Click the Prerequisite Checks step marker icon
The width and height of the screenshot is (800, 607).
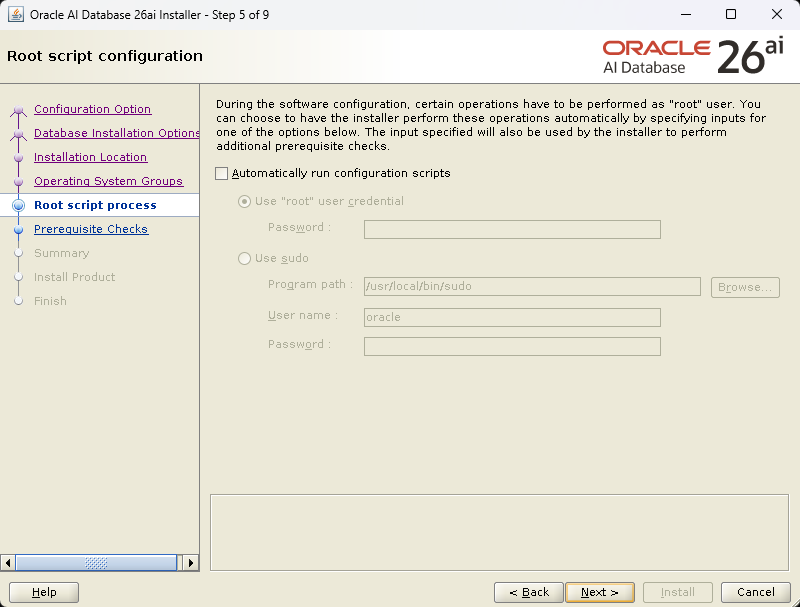tap(18, 230)
